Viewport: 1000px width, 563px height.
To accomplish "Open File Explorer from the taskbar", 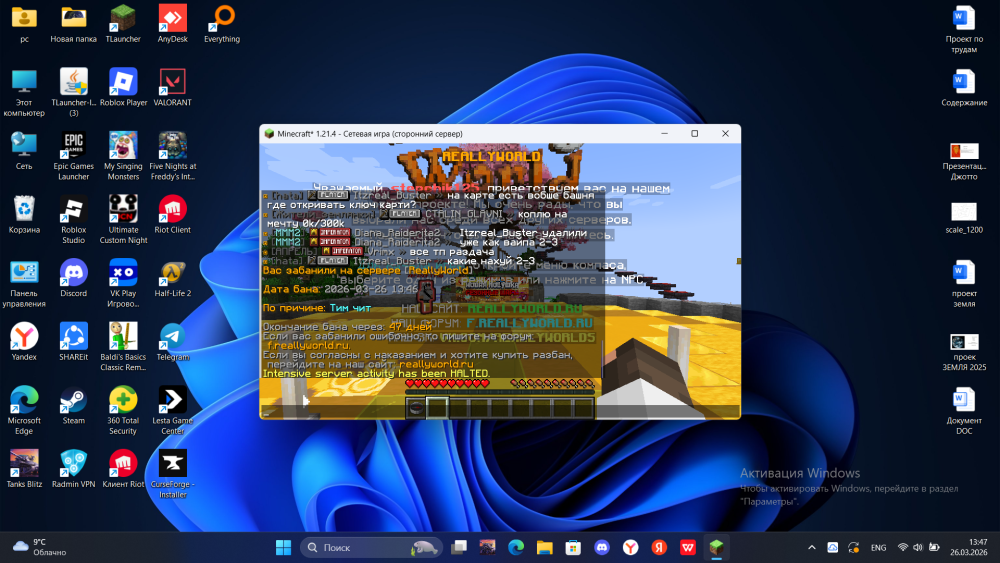I will click(x=545, y=547).
